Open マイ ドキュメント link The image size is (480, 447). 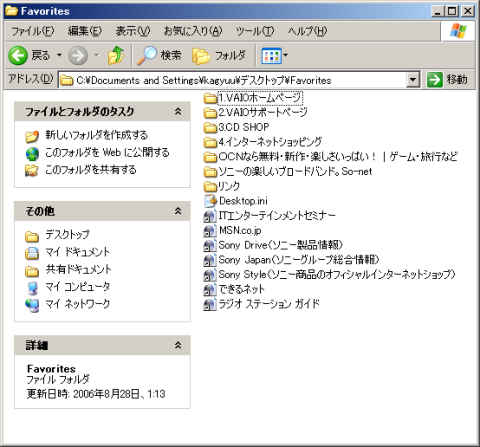point(78,252)
